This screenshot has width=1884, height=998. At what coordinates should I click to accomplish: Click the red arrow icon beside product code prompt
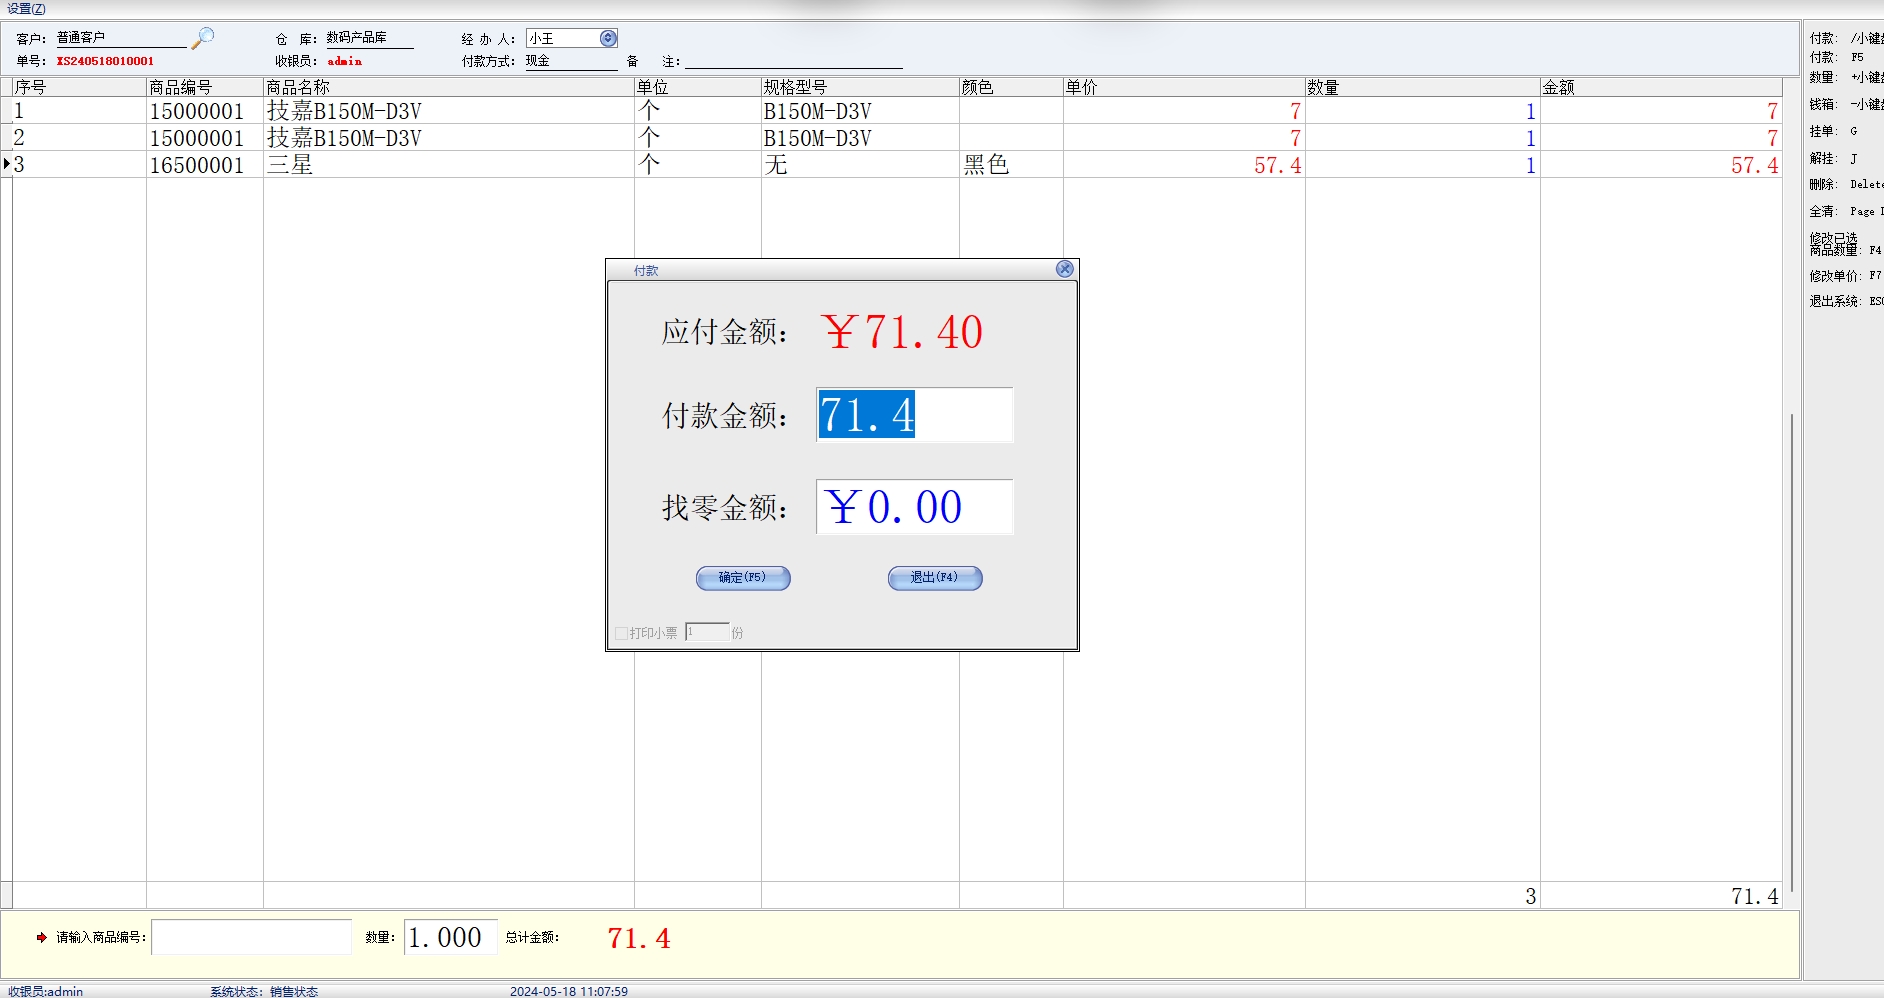pos(41,937)
